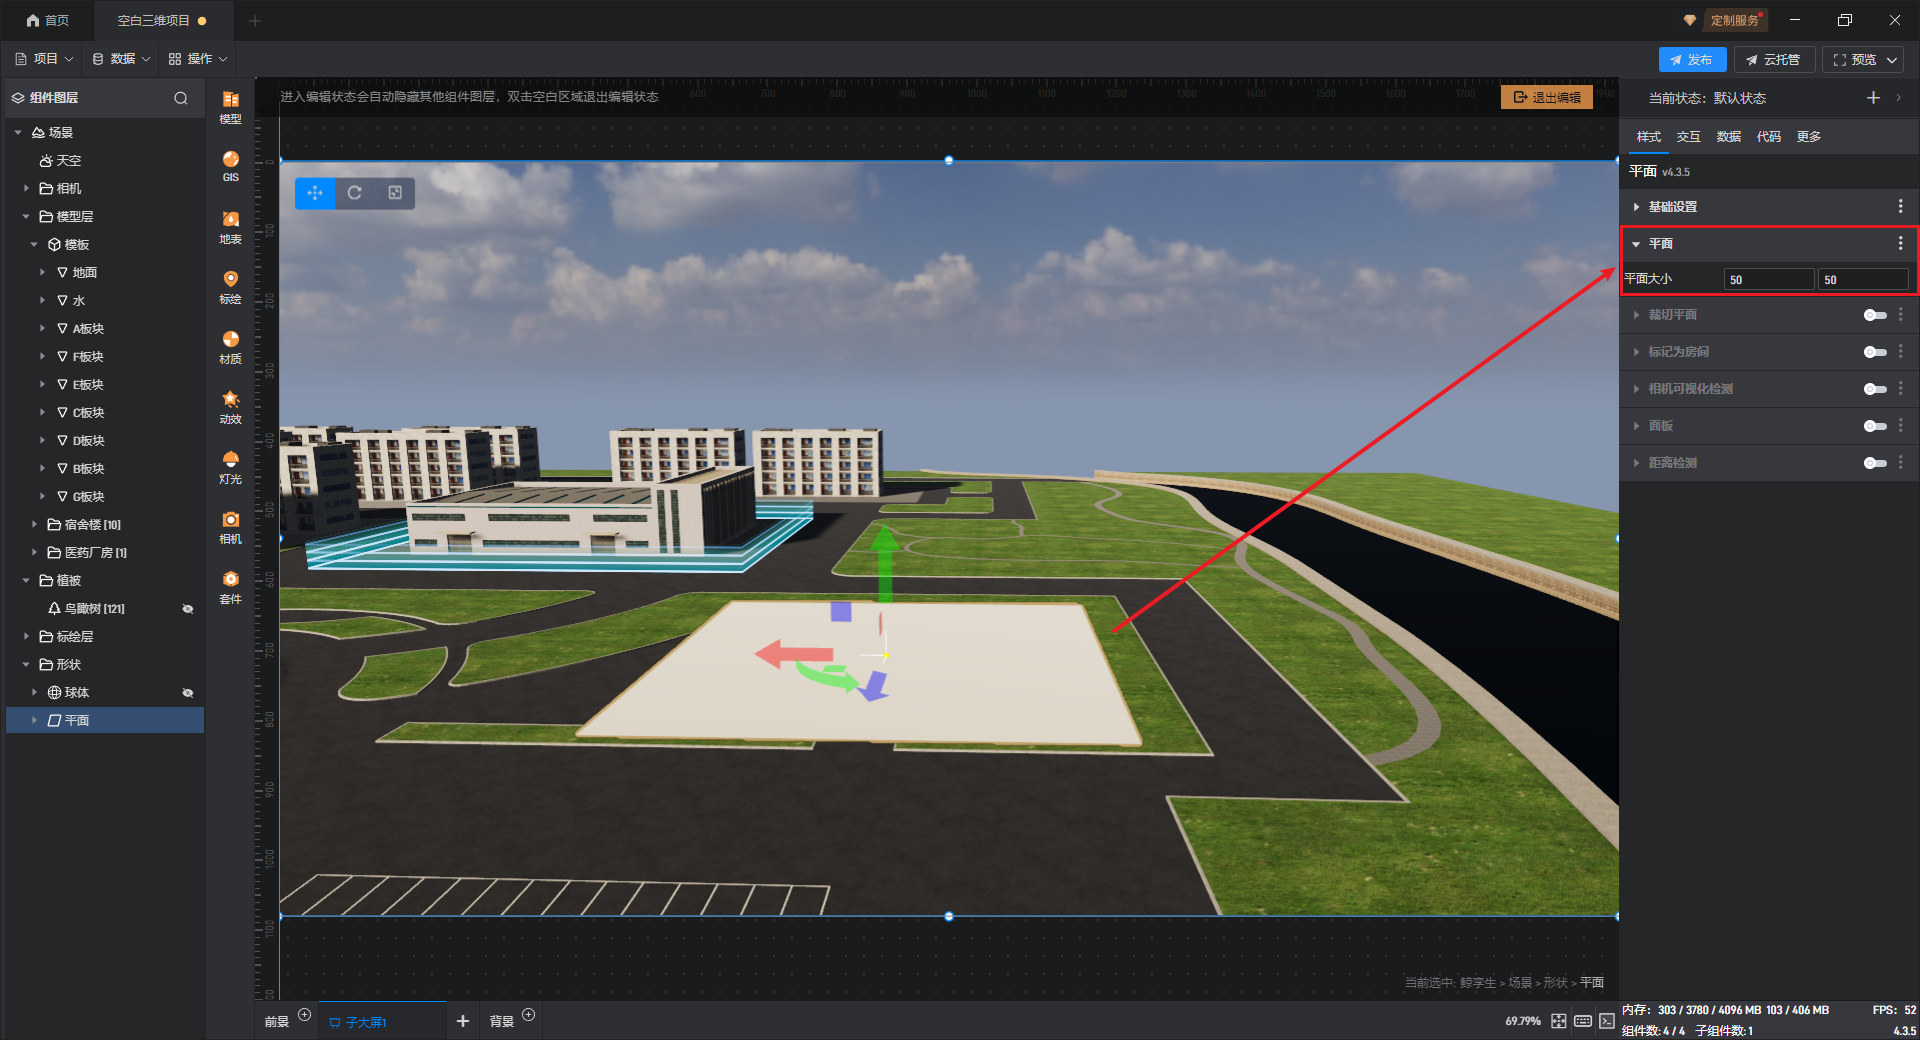This screenshot has height=1040, width=1920.
Task: Switch to the 交互 tab
Action: coord(1688,137)
